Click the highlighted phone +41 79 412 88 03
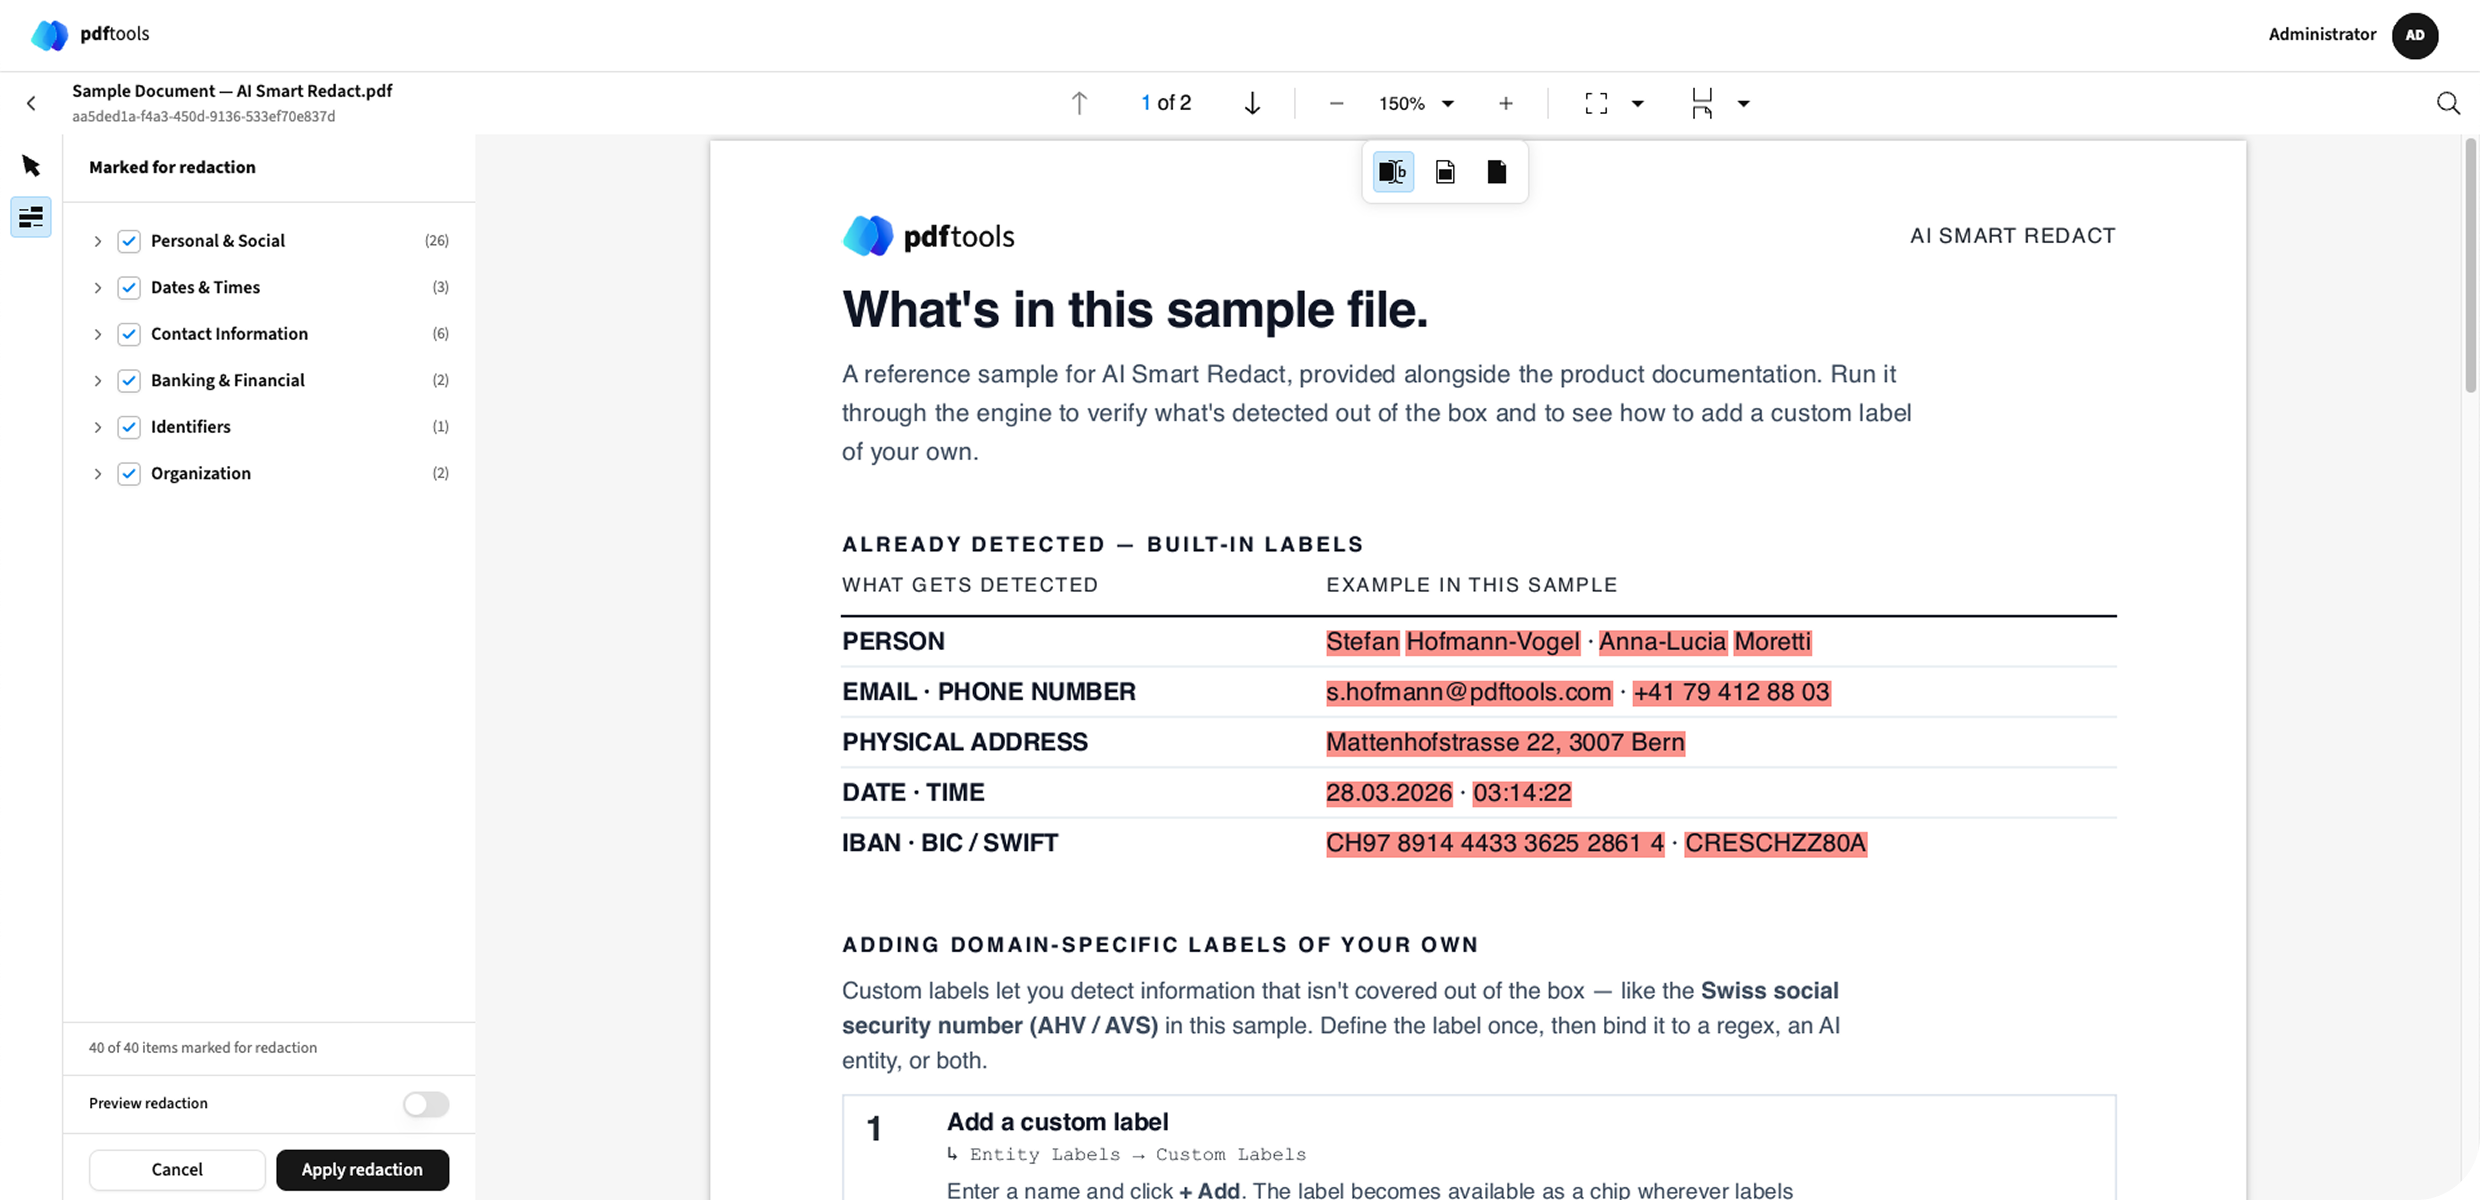 (x=1731, y=692)
